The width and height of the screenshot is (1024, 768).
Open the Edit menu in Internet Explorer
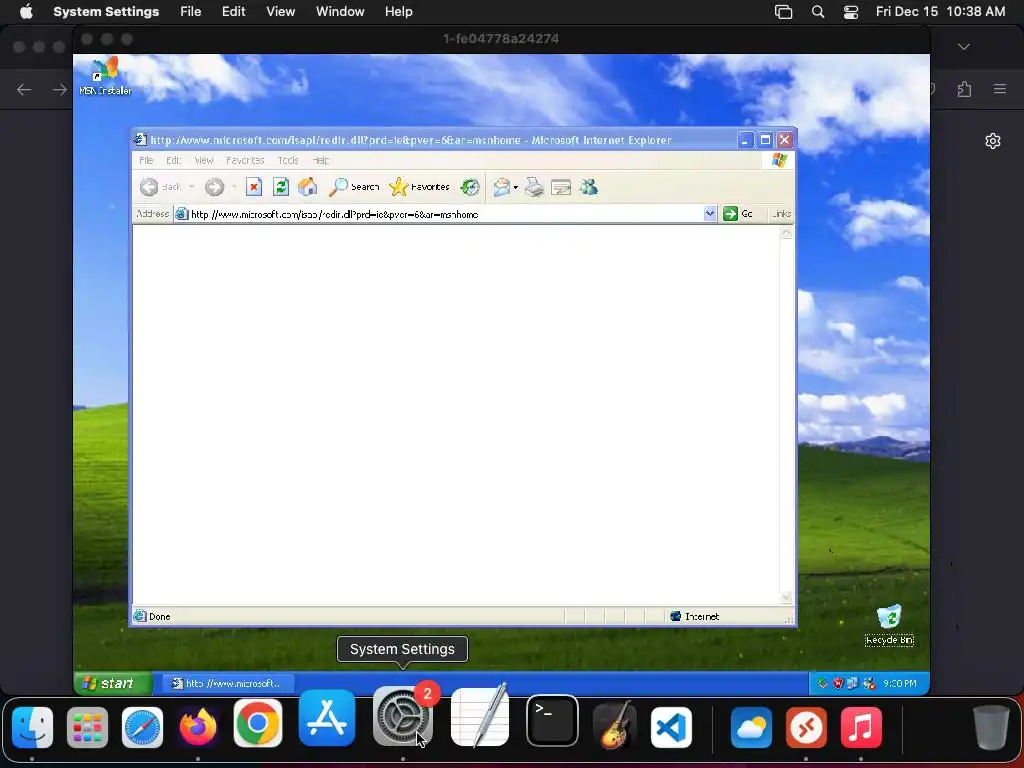coord(173,160)
